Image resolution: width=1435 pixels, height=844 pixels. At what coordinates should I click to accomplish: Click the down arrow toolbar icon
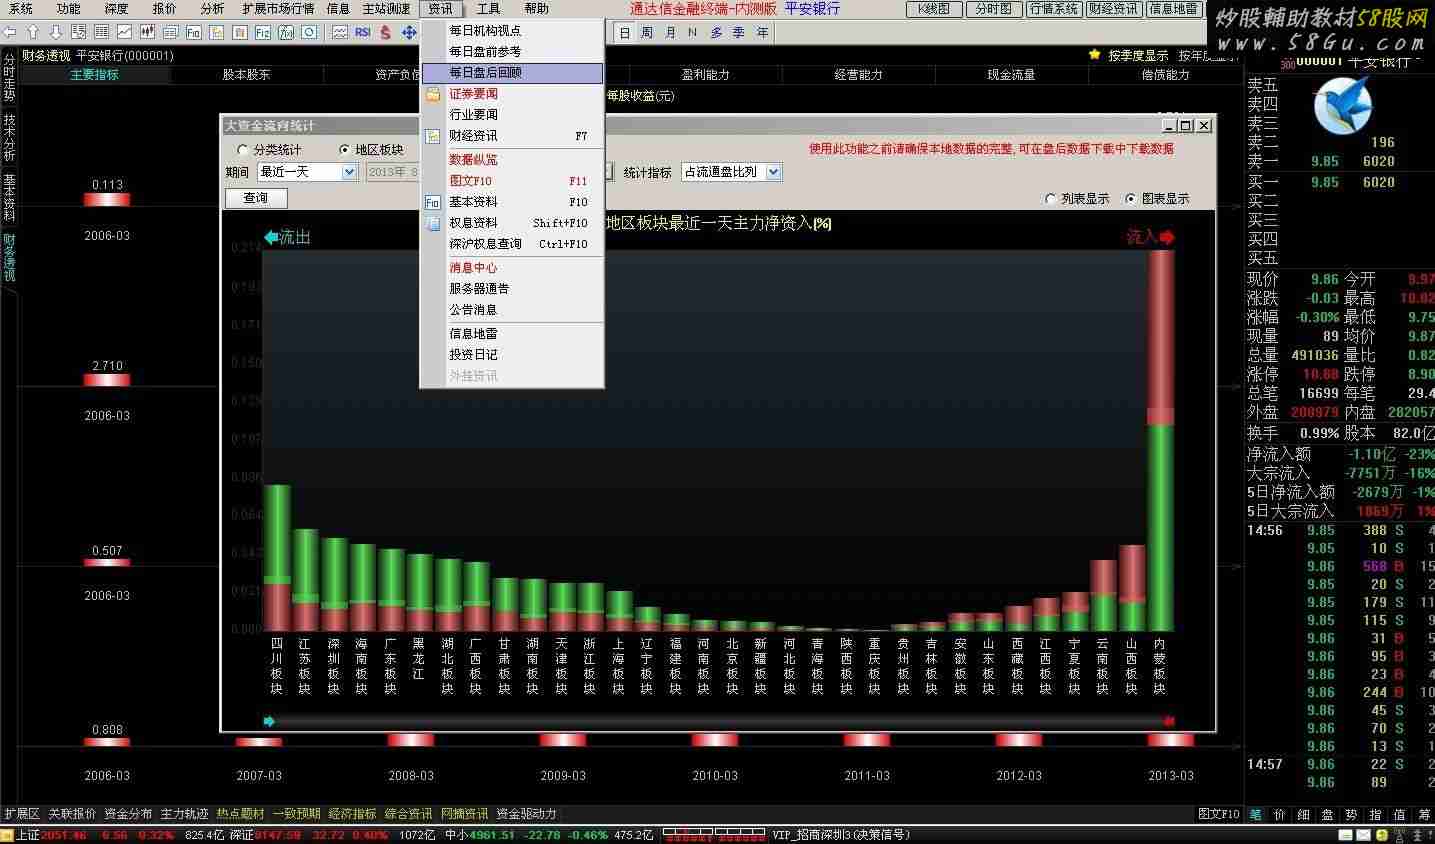pos(56,32)
